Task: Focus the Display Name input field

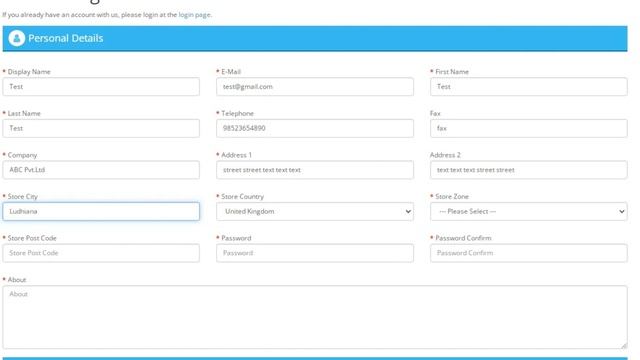Action: point(101,87)
